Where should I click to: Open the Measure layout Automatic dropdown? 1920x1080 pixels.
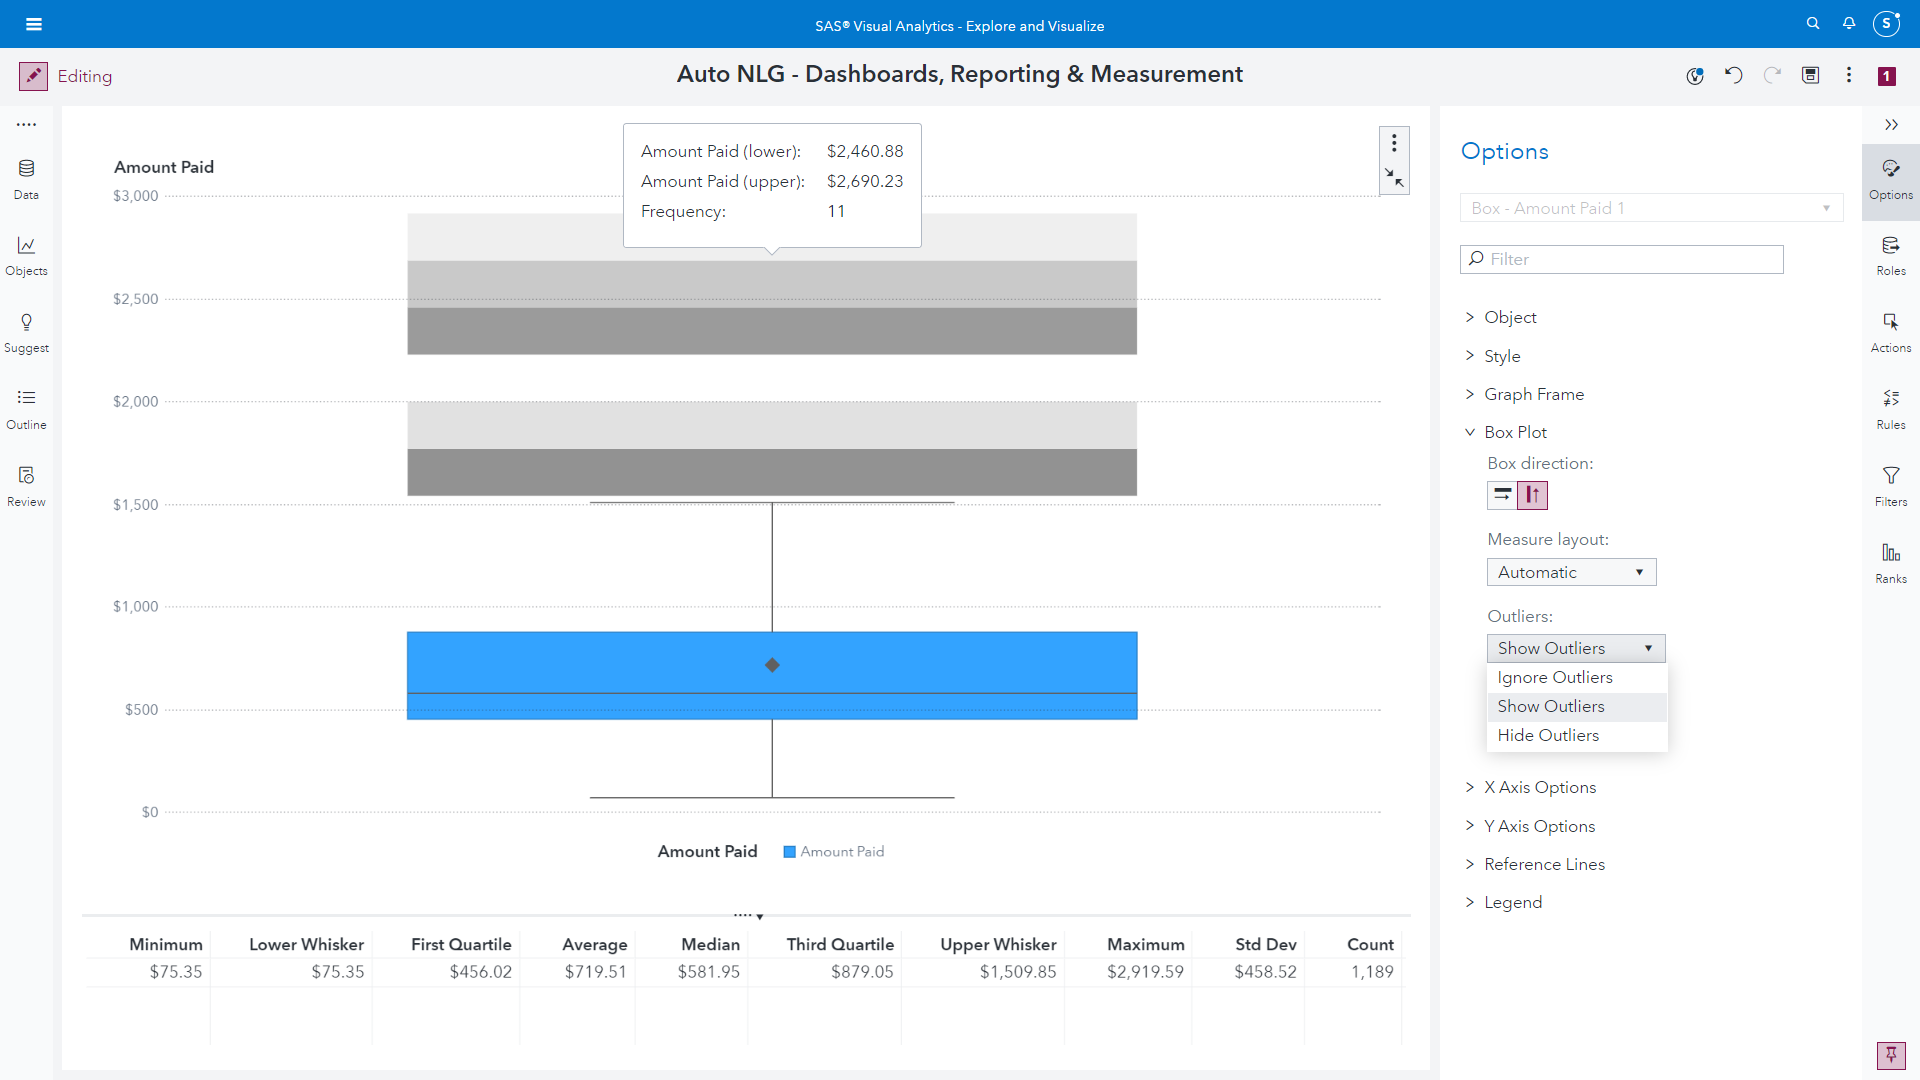(x=1570, y=572)
